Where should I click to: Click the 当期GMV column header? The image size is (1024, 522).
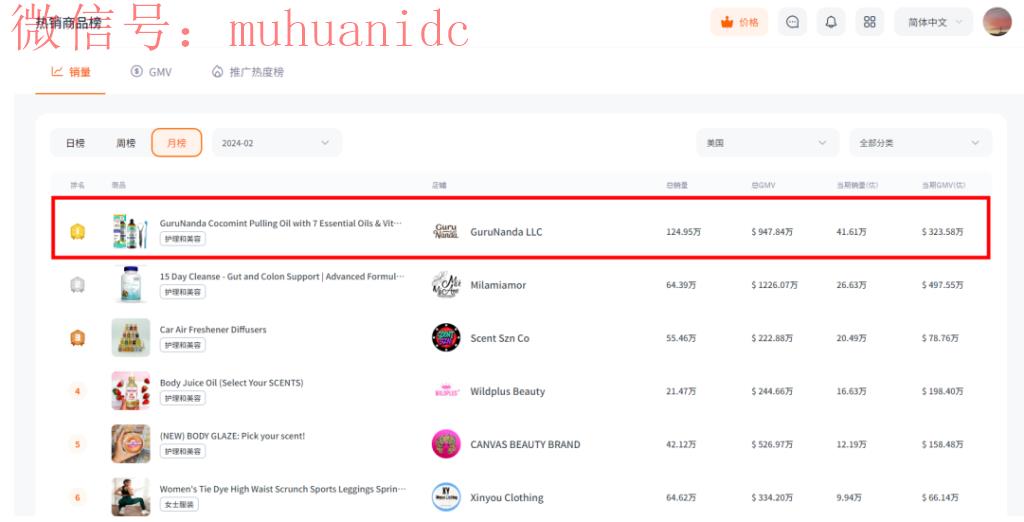click(943, 186)
